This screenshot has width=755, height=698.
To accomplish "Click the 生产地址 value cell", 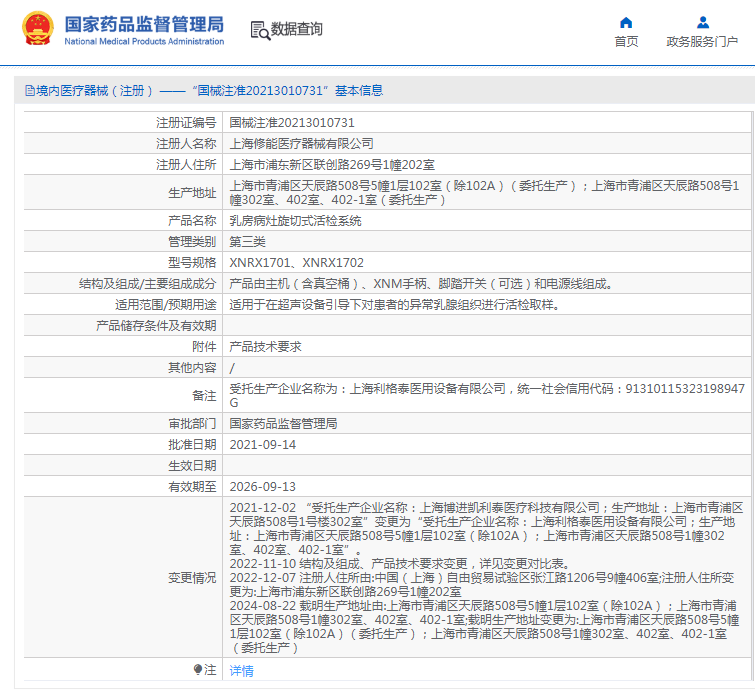I will pyautogui.click(x=486, y=193).
